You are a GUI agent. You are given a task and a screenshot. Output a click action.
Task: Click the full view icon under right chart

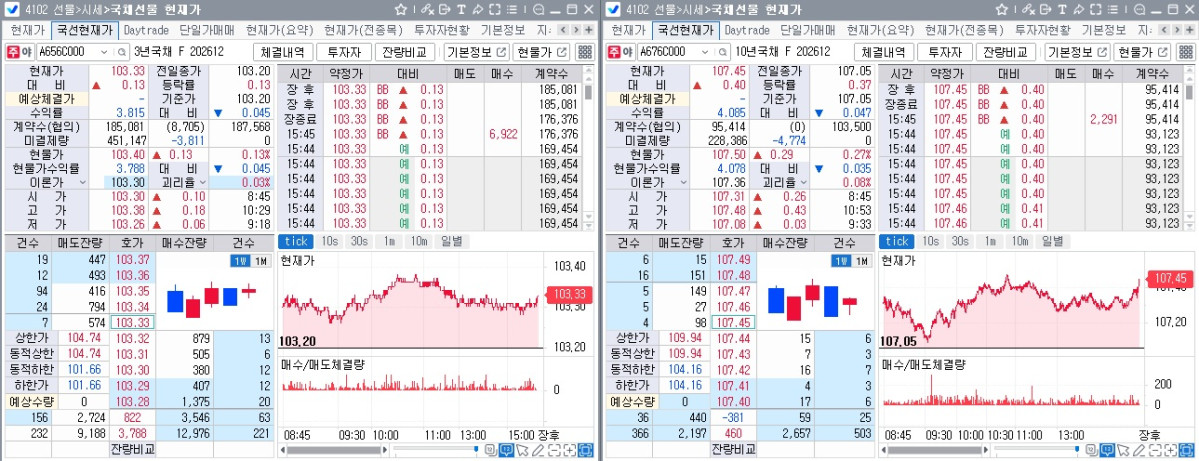click(x=1186, y=450)
